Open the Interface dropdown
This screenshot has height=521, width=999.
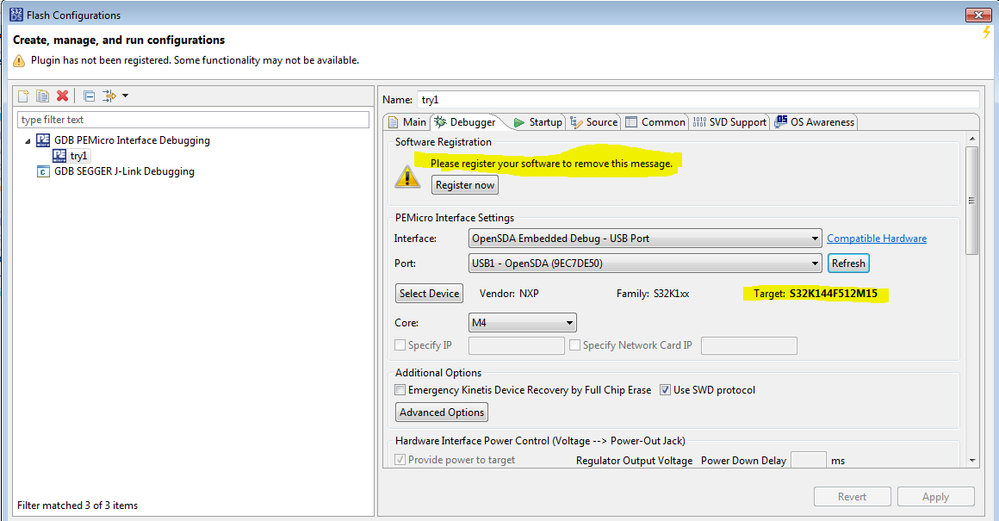click(645, 238)
